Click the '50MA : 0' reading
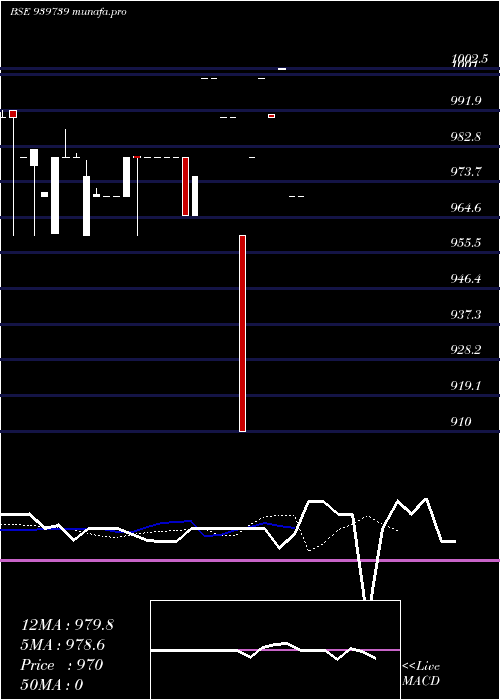Viewport: 500px width, 700px height. pyautogui.click(x=52, y=685)
